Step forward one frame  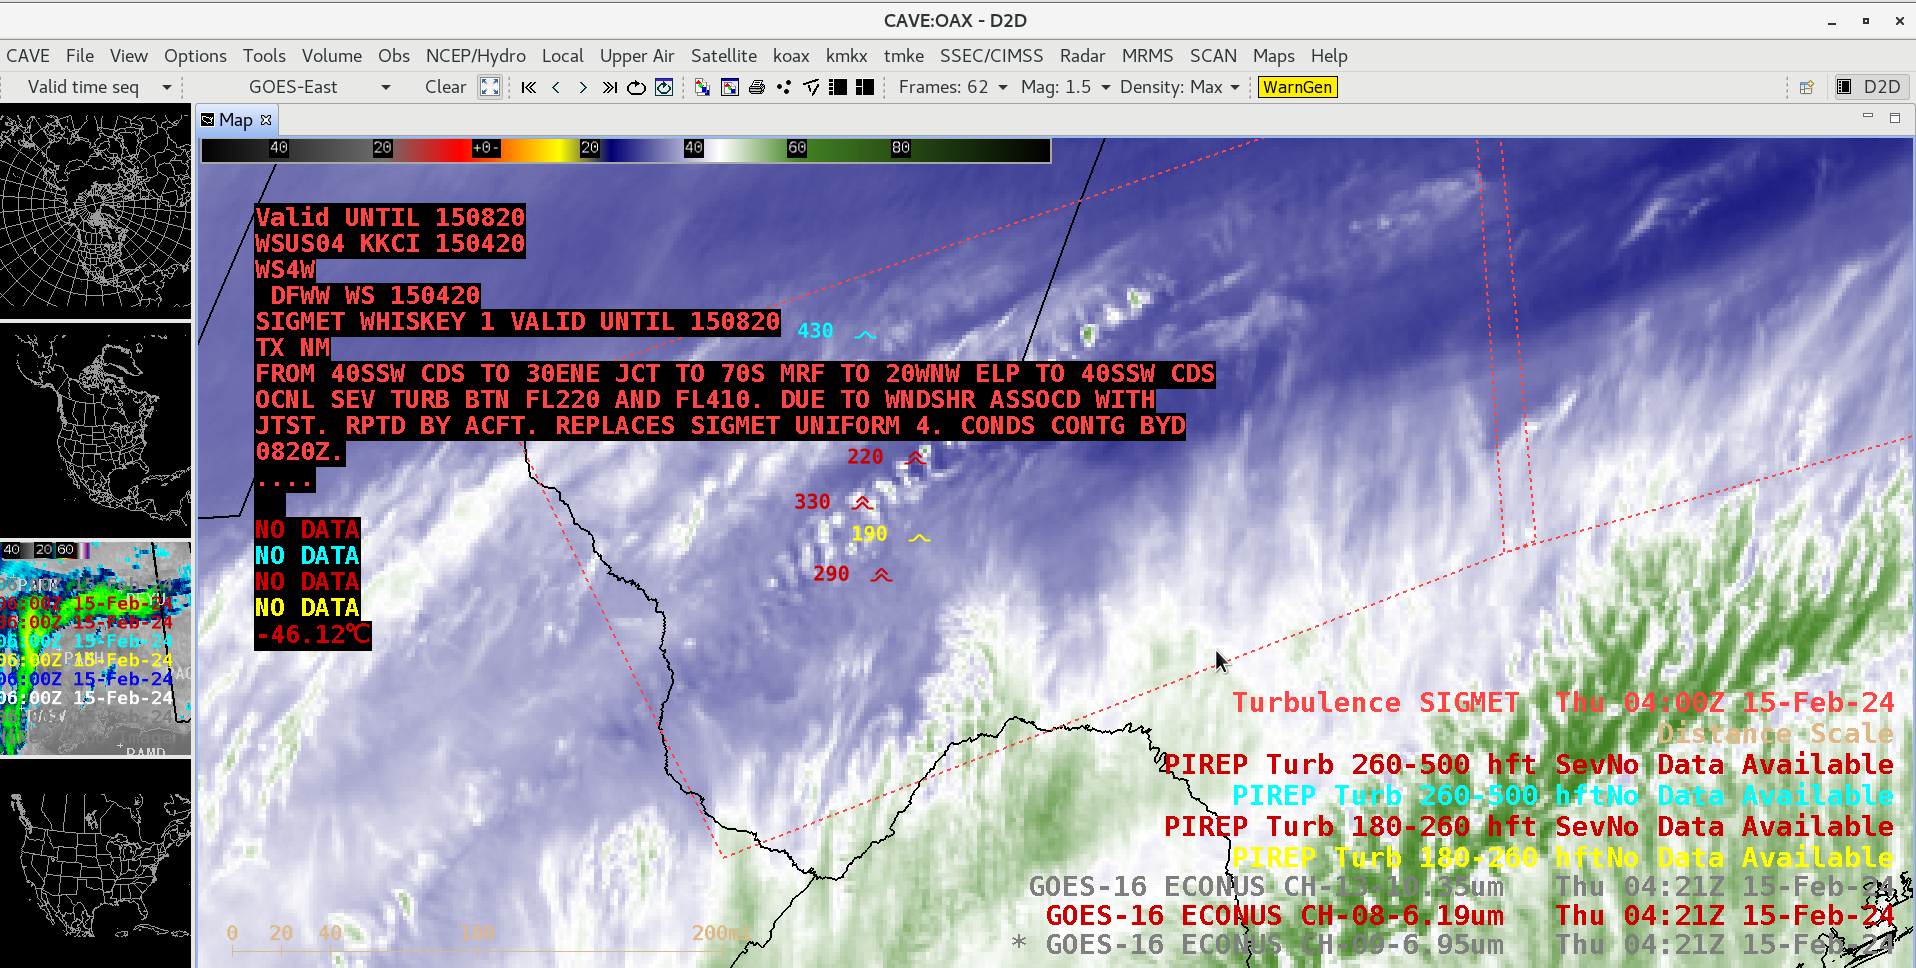click(x=583, y=87)
